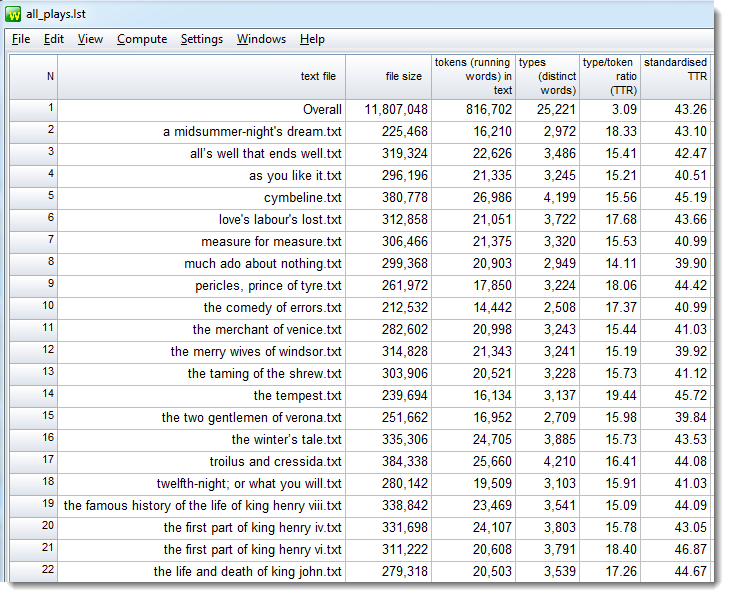Select the Overall row text cell
729x597 pixels.
point(322,110)
